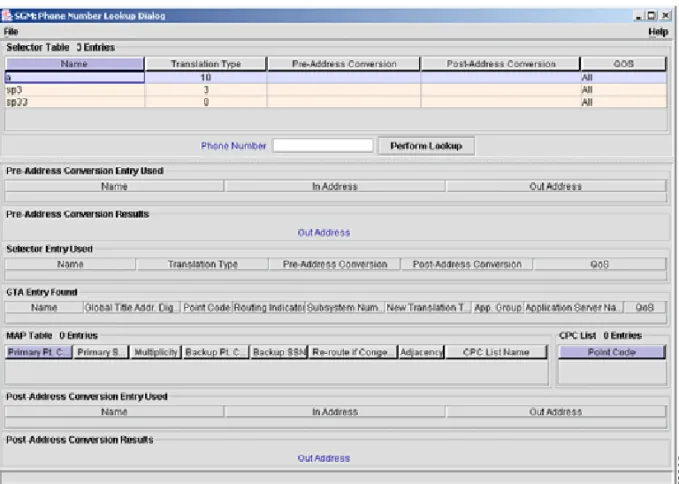Sort Selector Table by Name column
This screenshot has height=484, width=679.
[74, 64]
